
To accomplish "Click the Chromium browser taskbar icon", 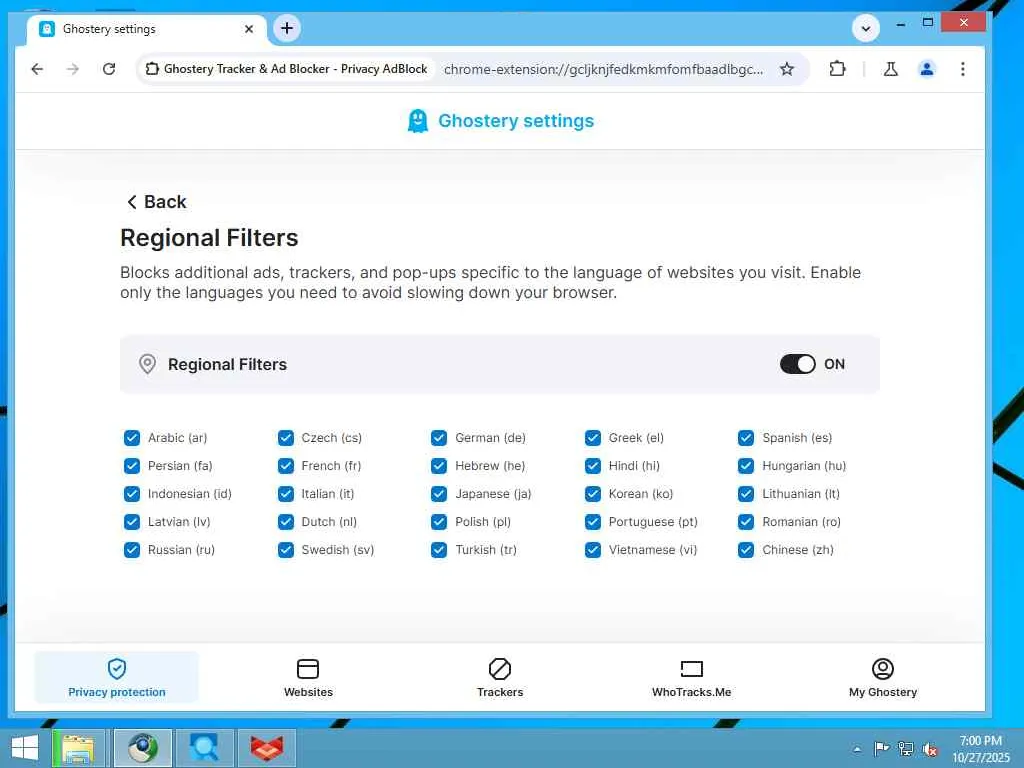I will point(143,748).
